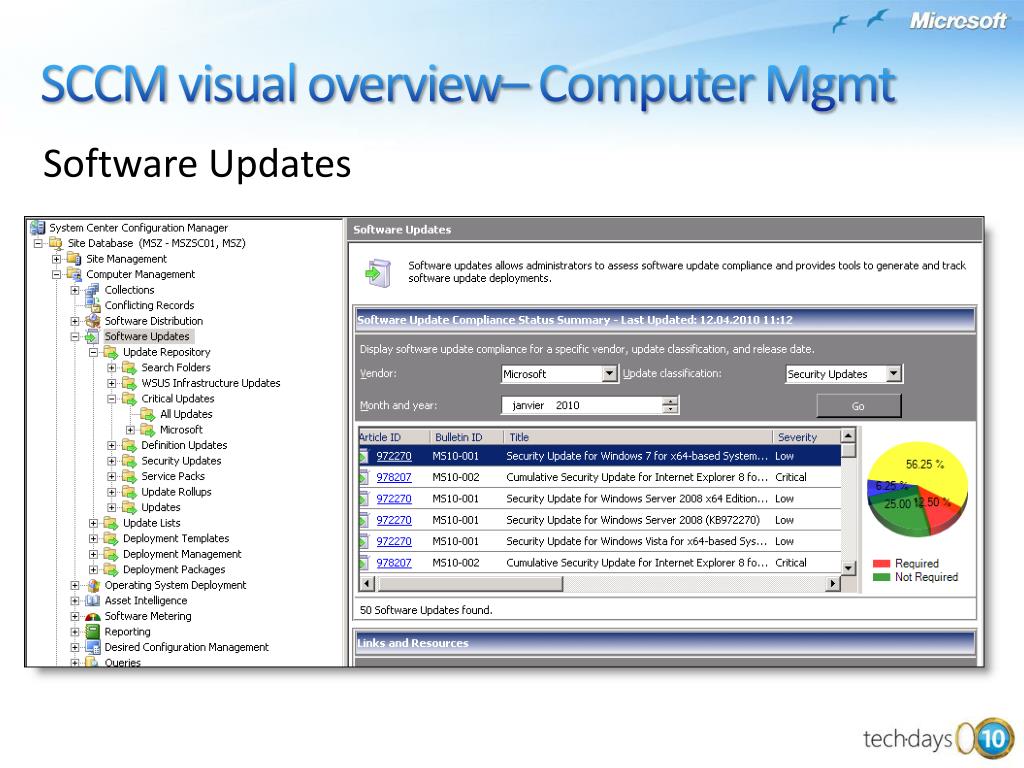1024x768 pixels.
Task: Click the Update Rollups folder icon
Action: [x=129, y=492]
